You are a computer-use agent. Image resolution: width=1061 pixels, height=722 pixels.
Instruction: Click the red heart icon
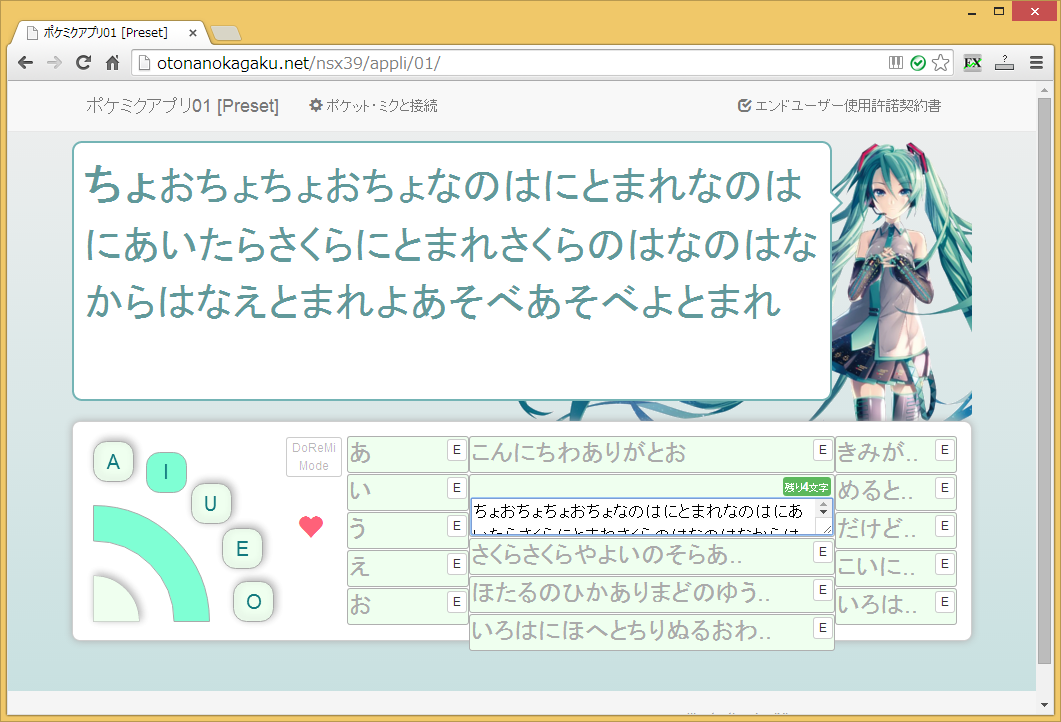pyautogui.click(x=311, y=526)
